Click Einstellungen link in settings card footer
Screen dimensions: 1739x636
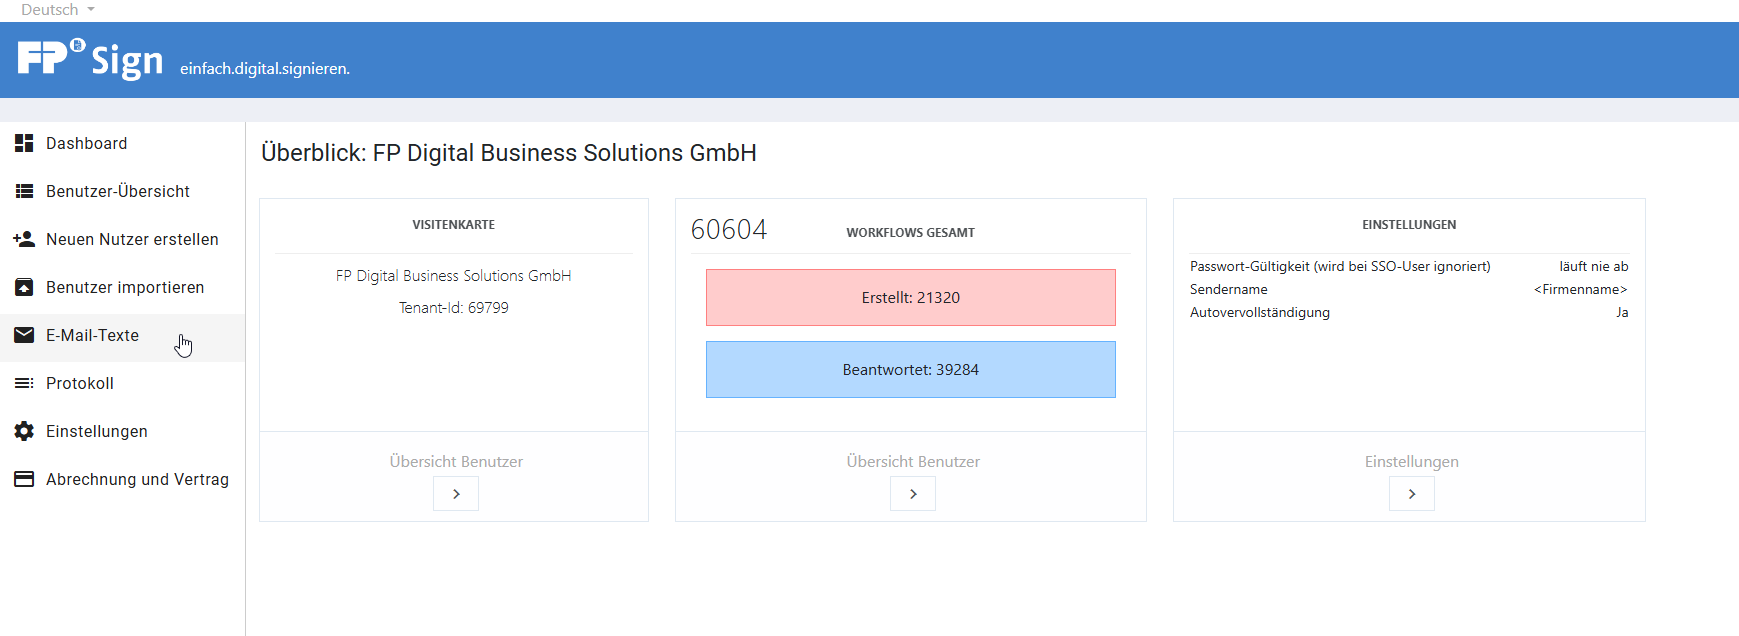click(x=1412, y=462)
